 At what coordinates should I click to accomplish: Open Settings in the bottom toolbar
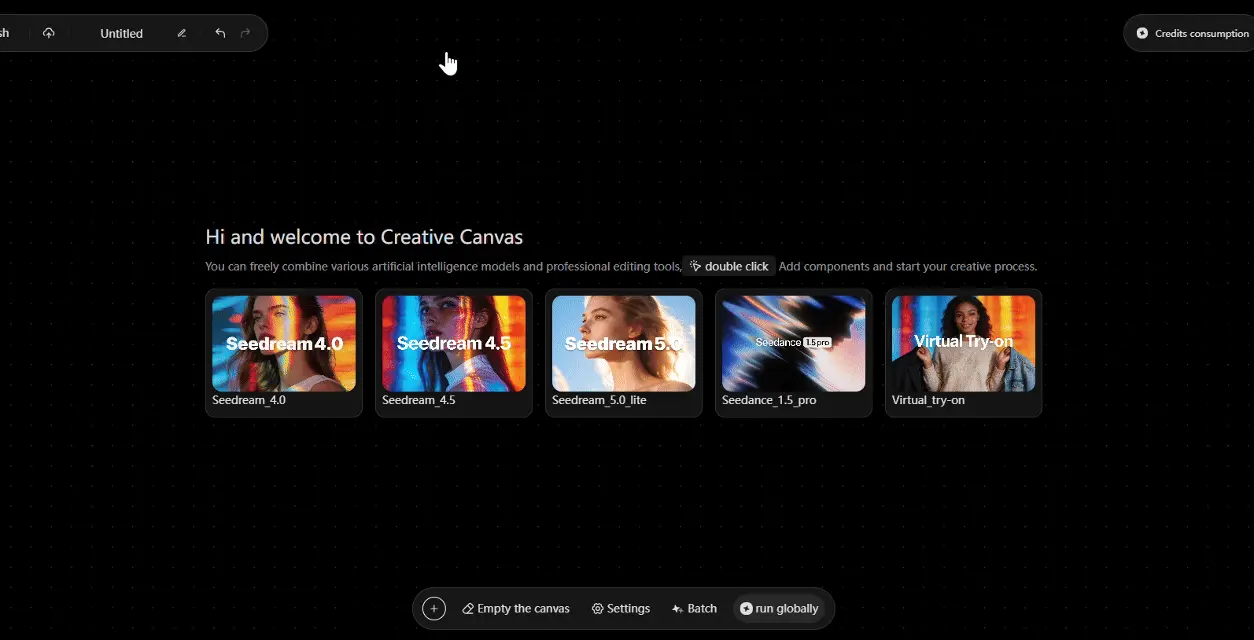621,608
